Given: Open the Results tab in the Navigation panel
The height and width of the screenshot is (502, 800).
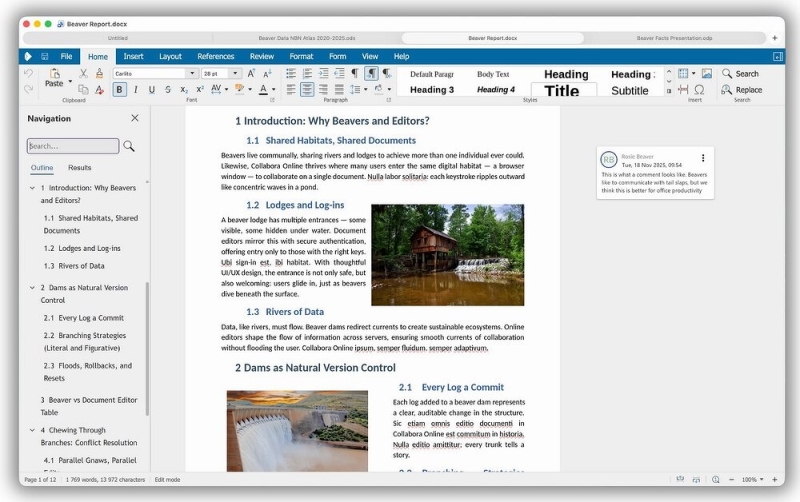Looking at the screenshot, I should 79,168.
